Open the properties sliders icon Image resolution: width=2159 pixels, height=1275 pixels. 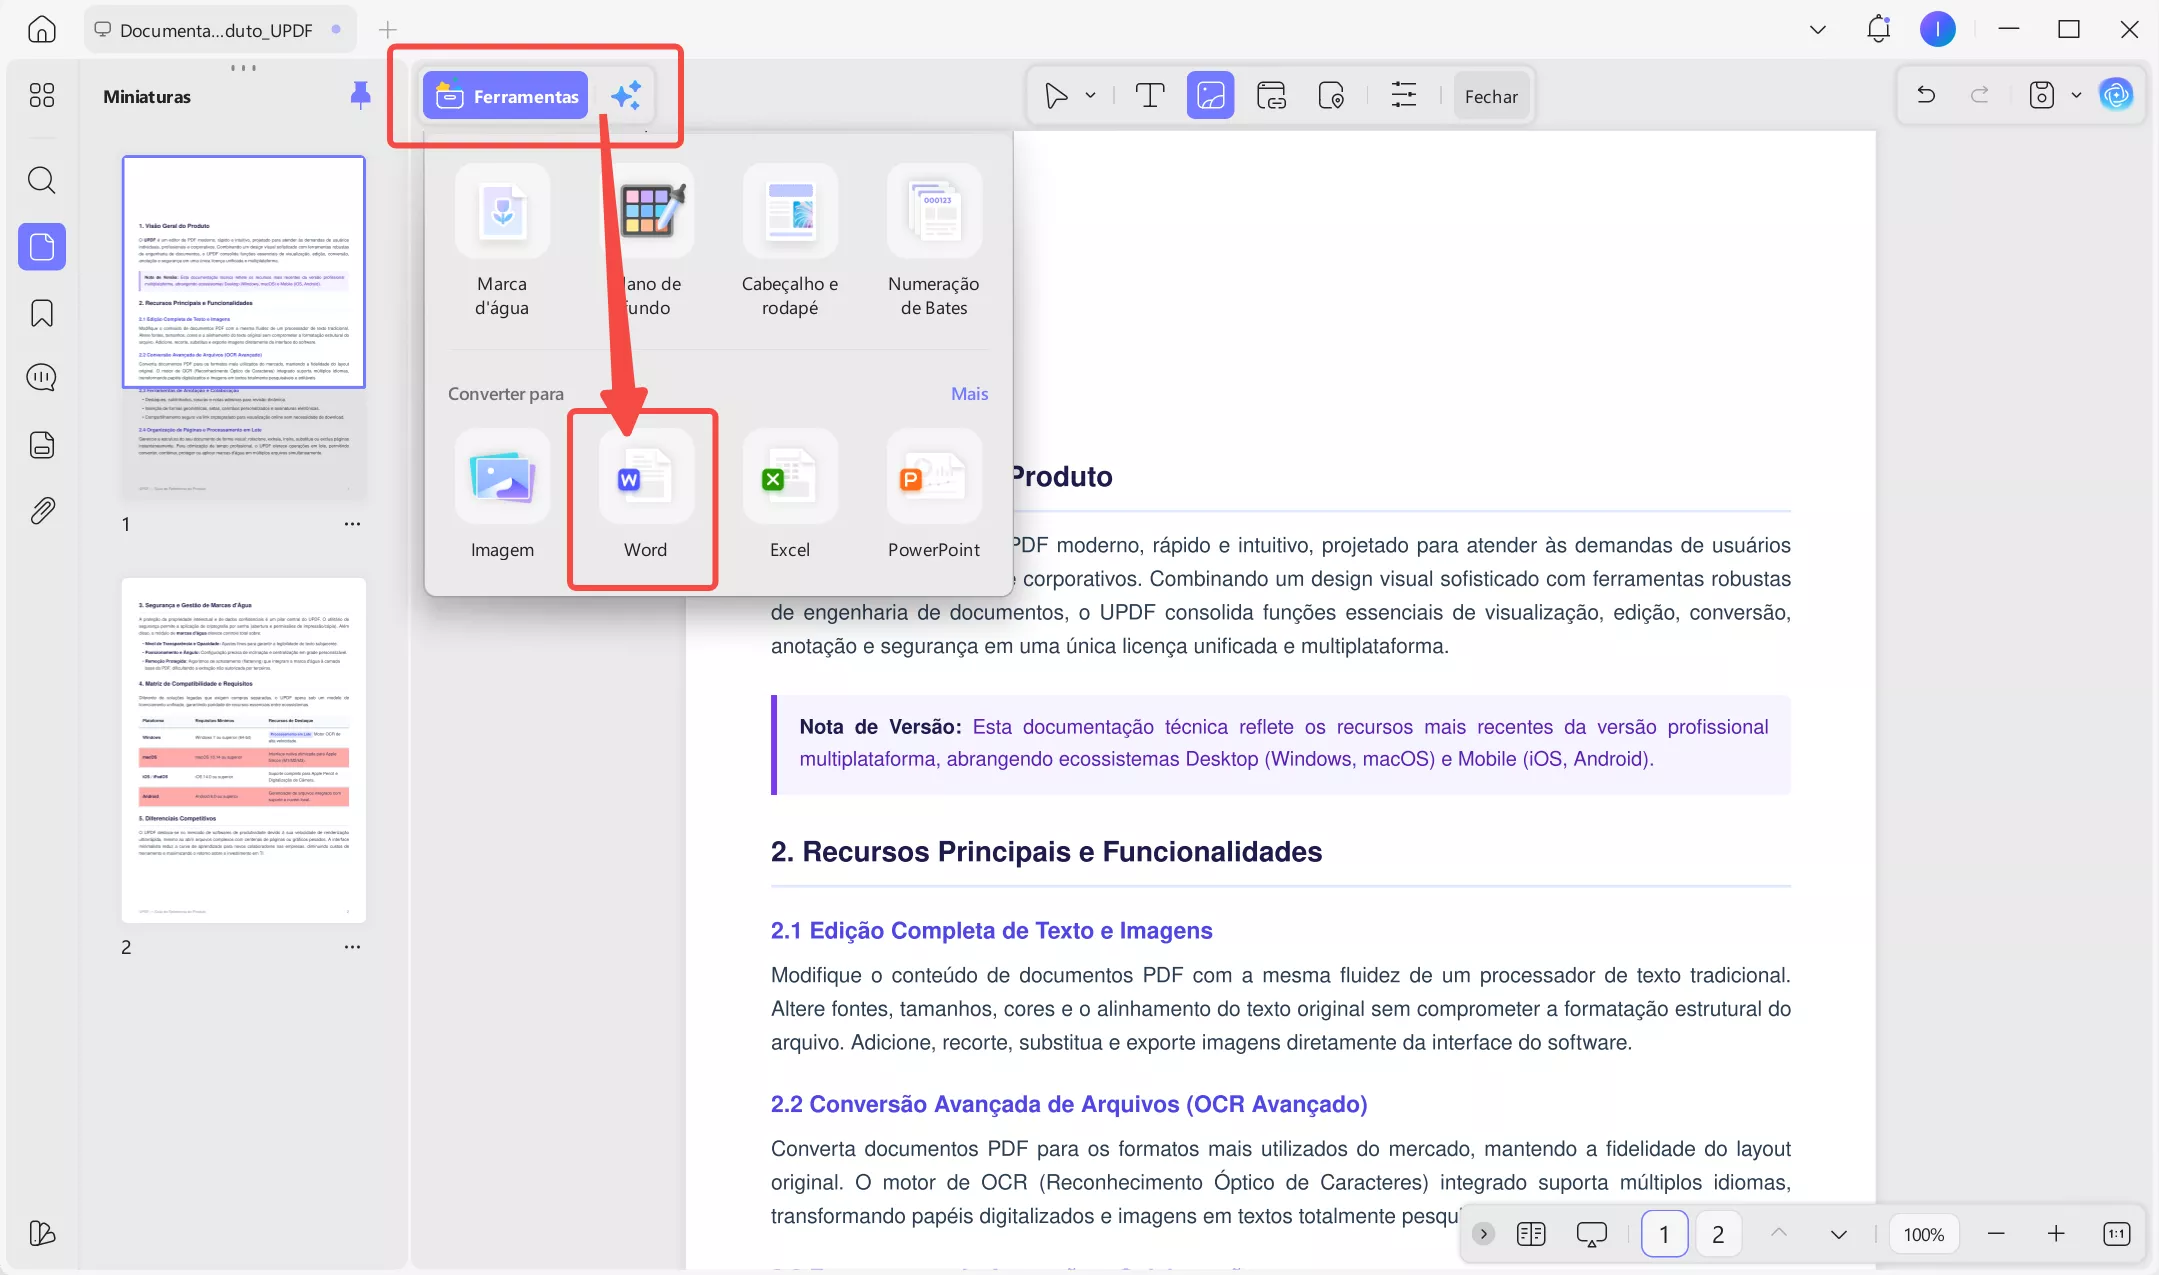(x=1404, y=96)
